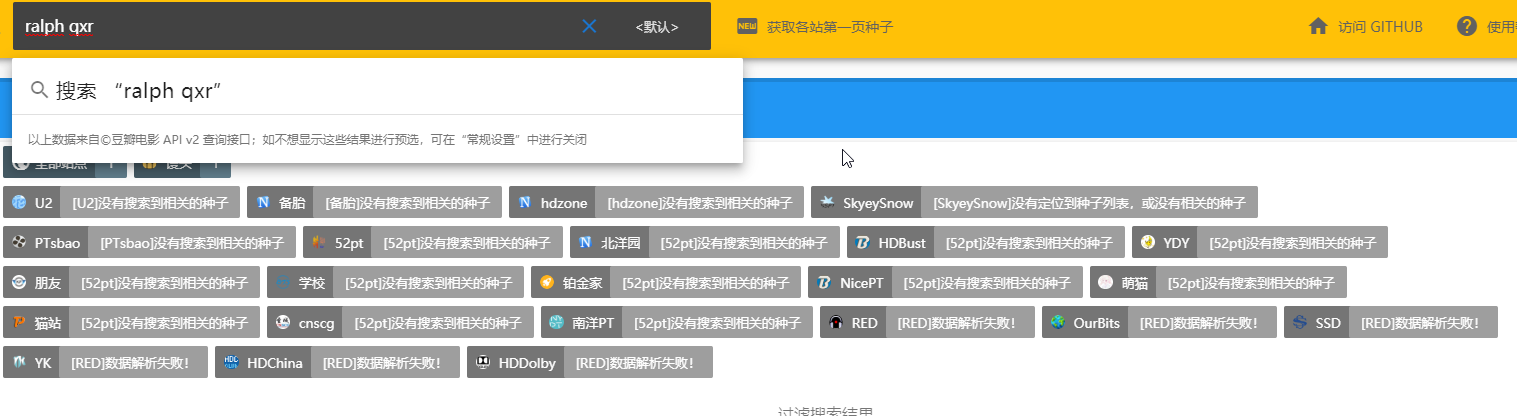Click the HDDolby site icon
The image size is (1517, 416).
pos(483,363)
